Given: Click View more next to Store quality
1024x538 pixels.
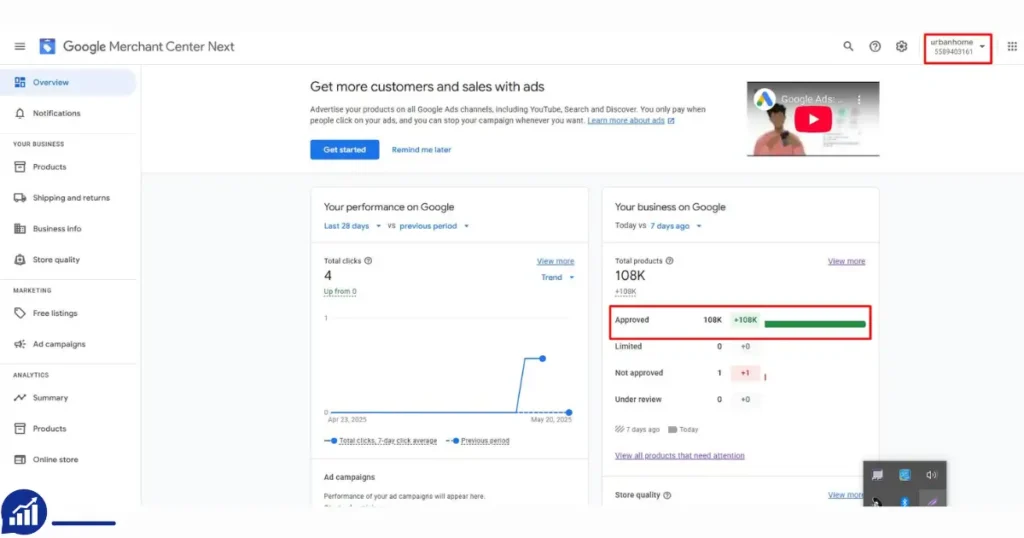Looking at the screenshot, I should point(846,495).
